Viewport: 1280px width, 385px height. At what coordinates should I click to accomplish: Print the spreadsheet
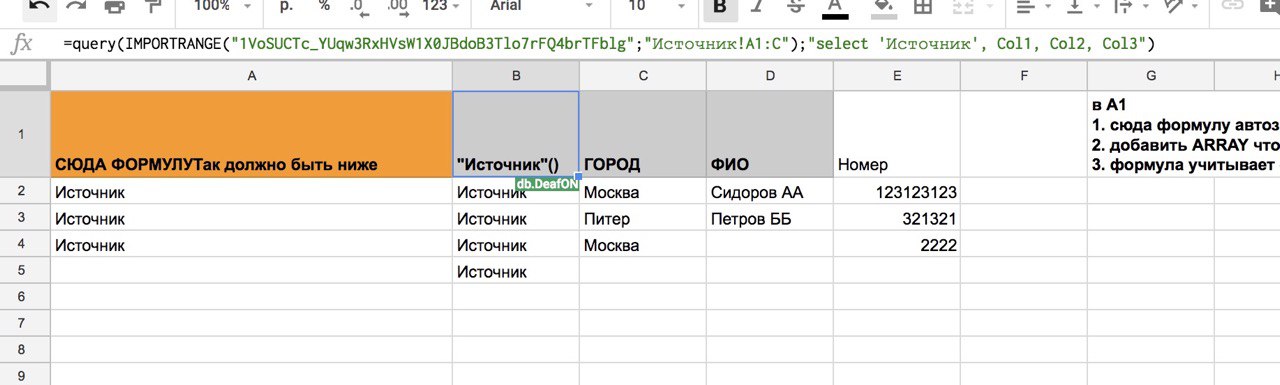[115, 6]
